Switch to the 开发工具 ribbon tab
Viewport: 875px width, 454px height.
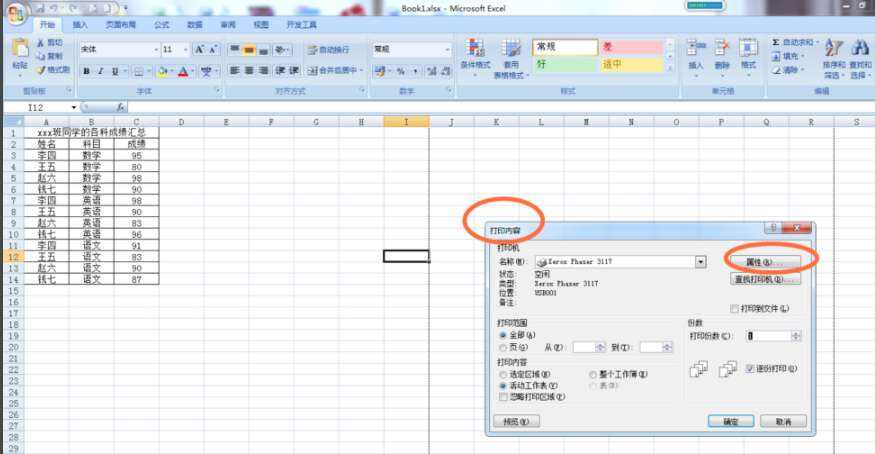(301, 25)
